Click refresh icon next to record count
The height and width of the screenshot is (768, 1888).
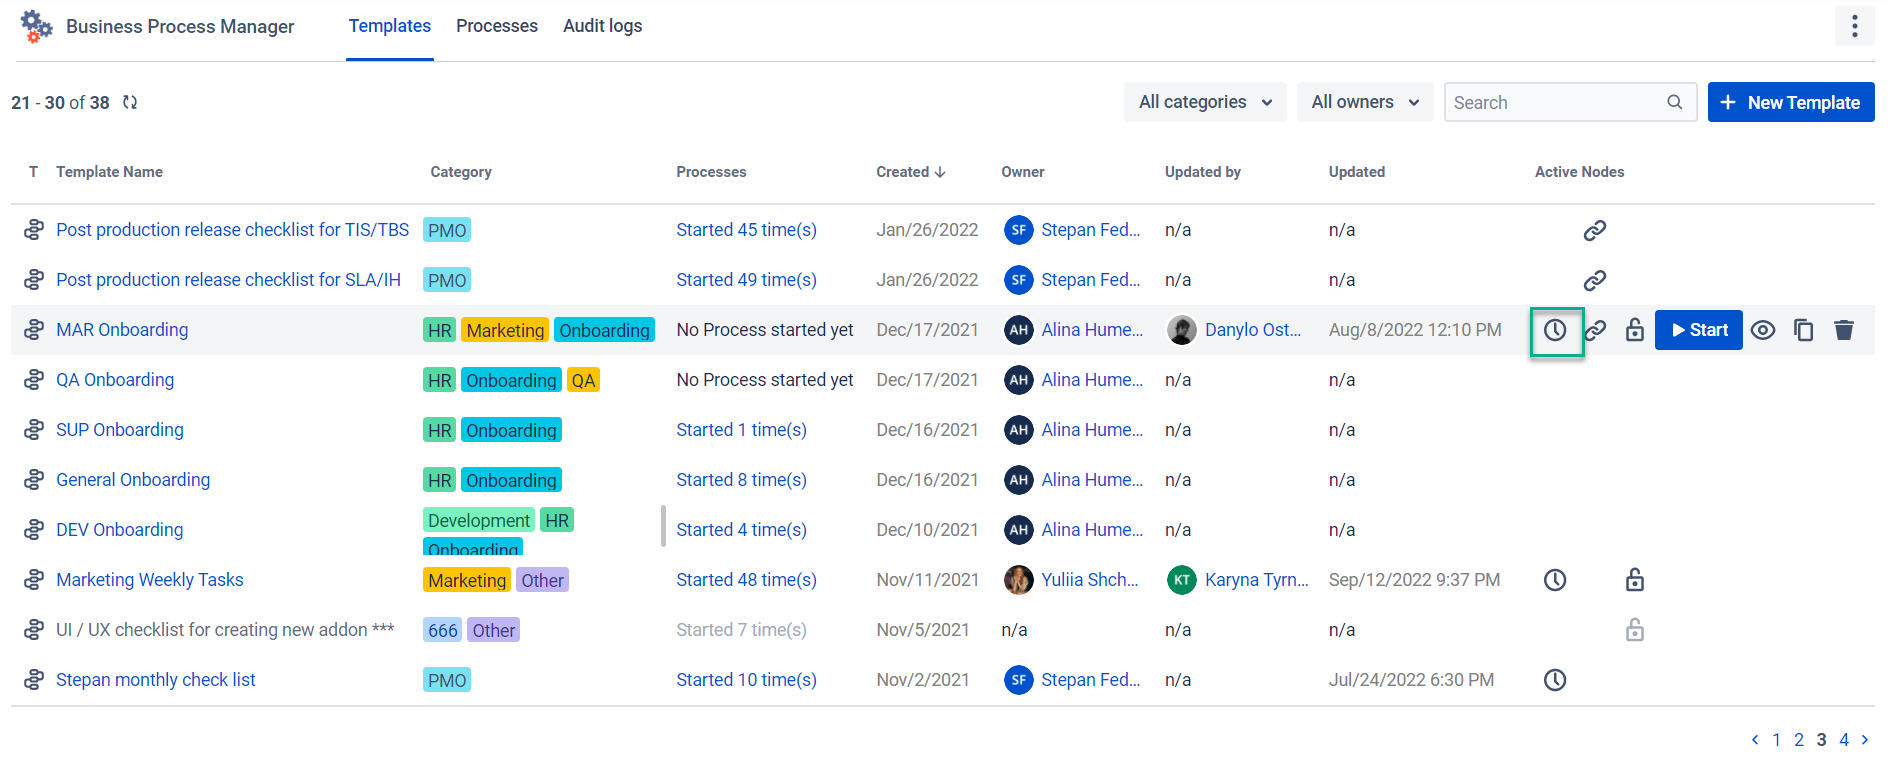130,103
